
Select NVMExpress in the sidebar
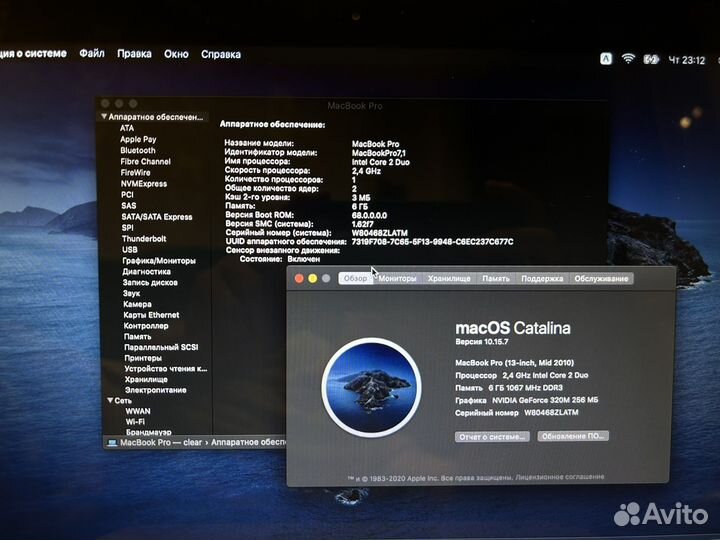144,184
